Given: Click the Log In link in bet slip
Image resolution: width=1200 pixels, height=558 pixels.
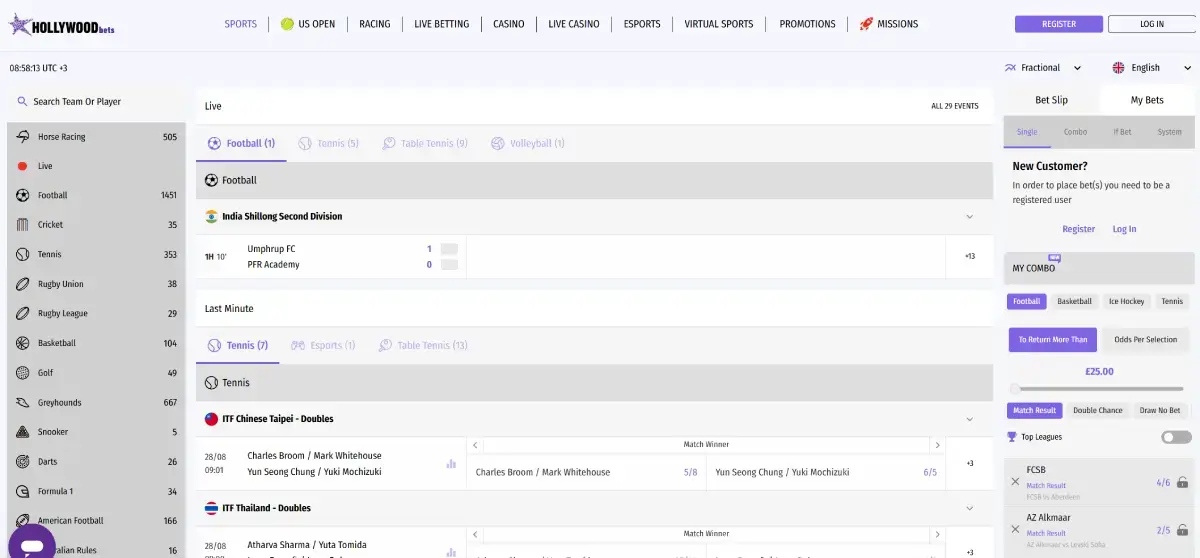Looking at the screenshot, I should coord(1124,229).
